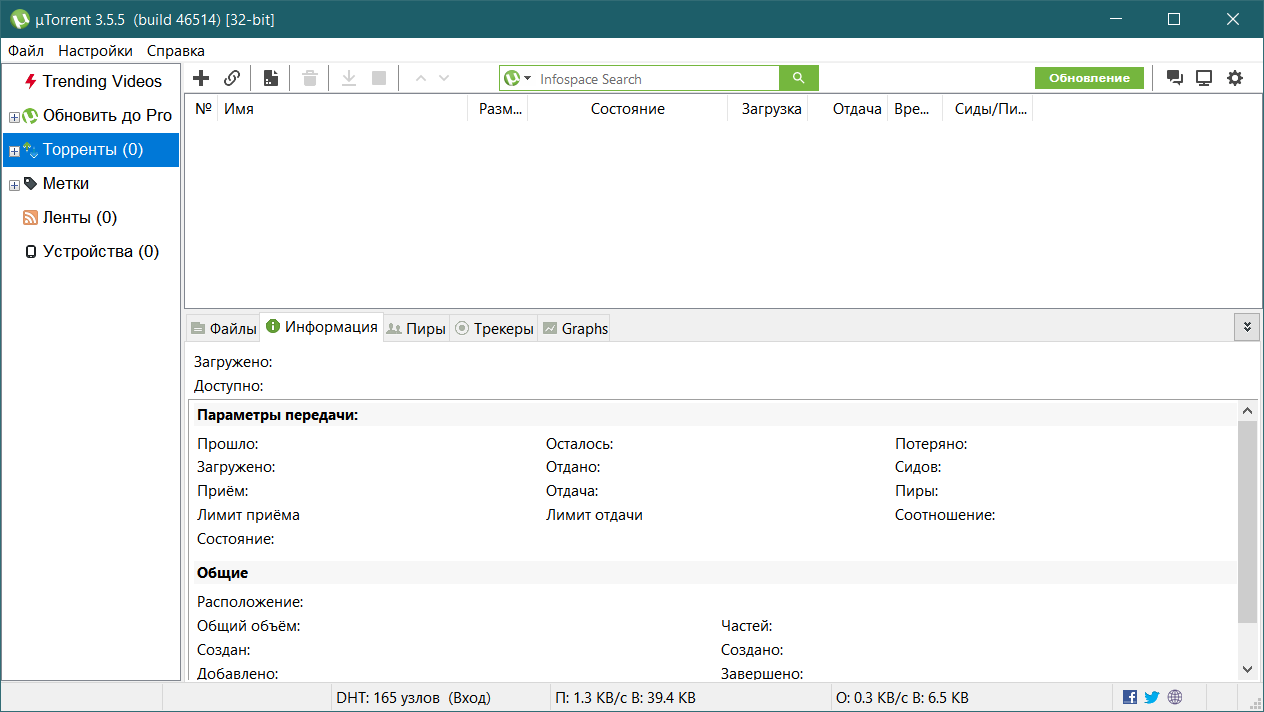Screen dimensions: 1264x712
Task: Click Add Torrent from URL link icon
Action: [x=232, y=78]
